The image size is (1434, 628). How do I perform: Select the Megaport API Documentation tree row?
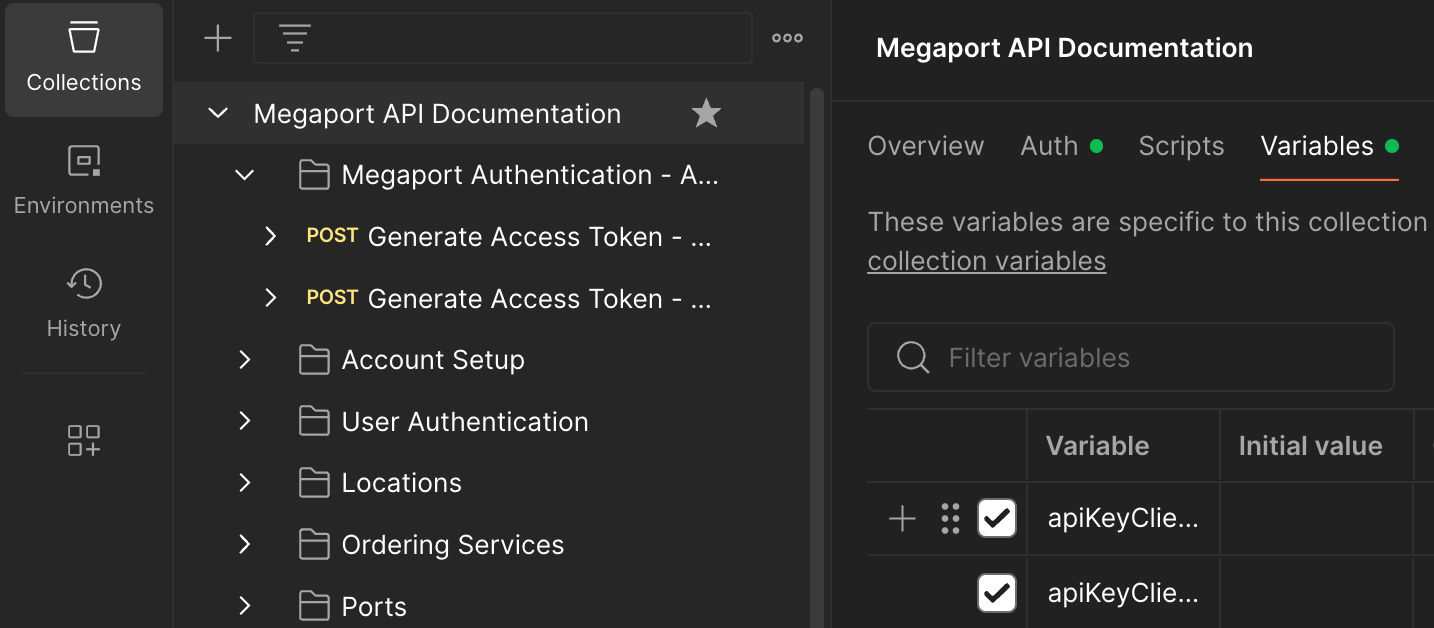(489, 114)
